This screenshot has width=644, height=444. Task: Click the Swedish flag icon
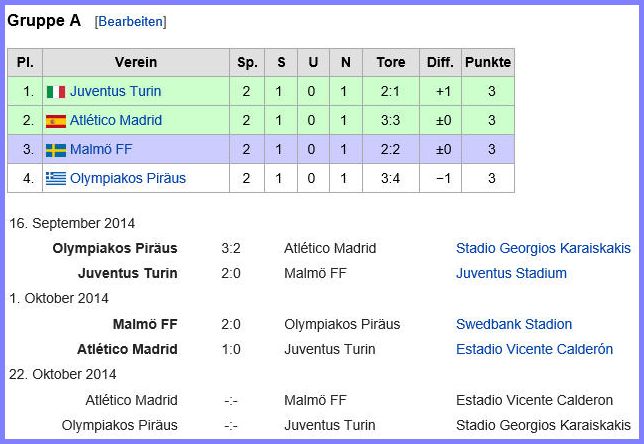pos(56,150)
